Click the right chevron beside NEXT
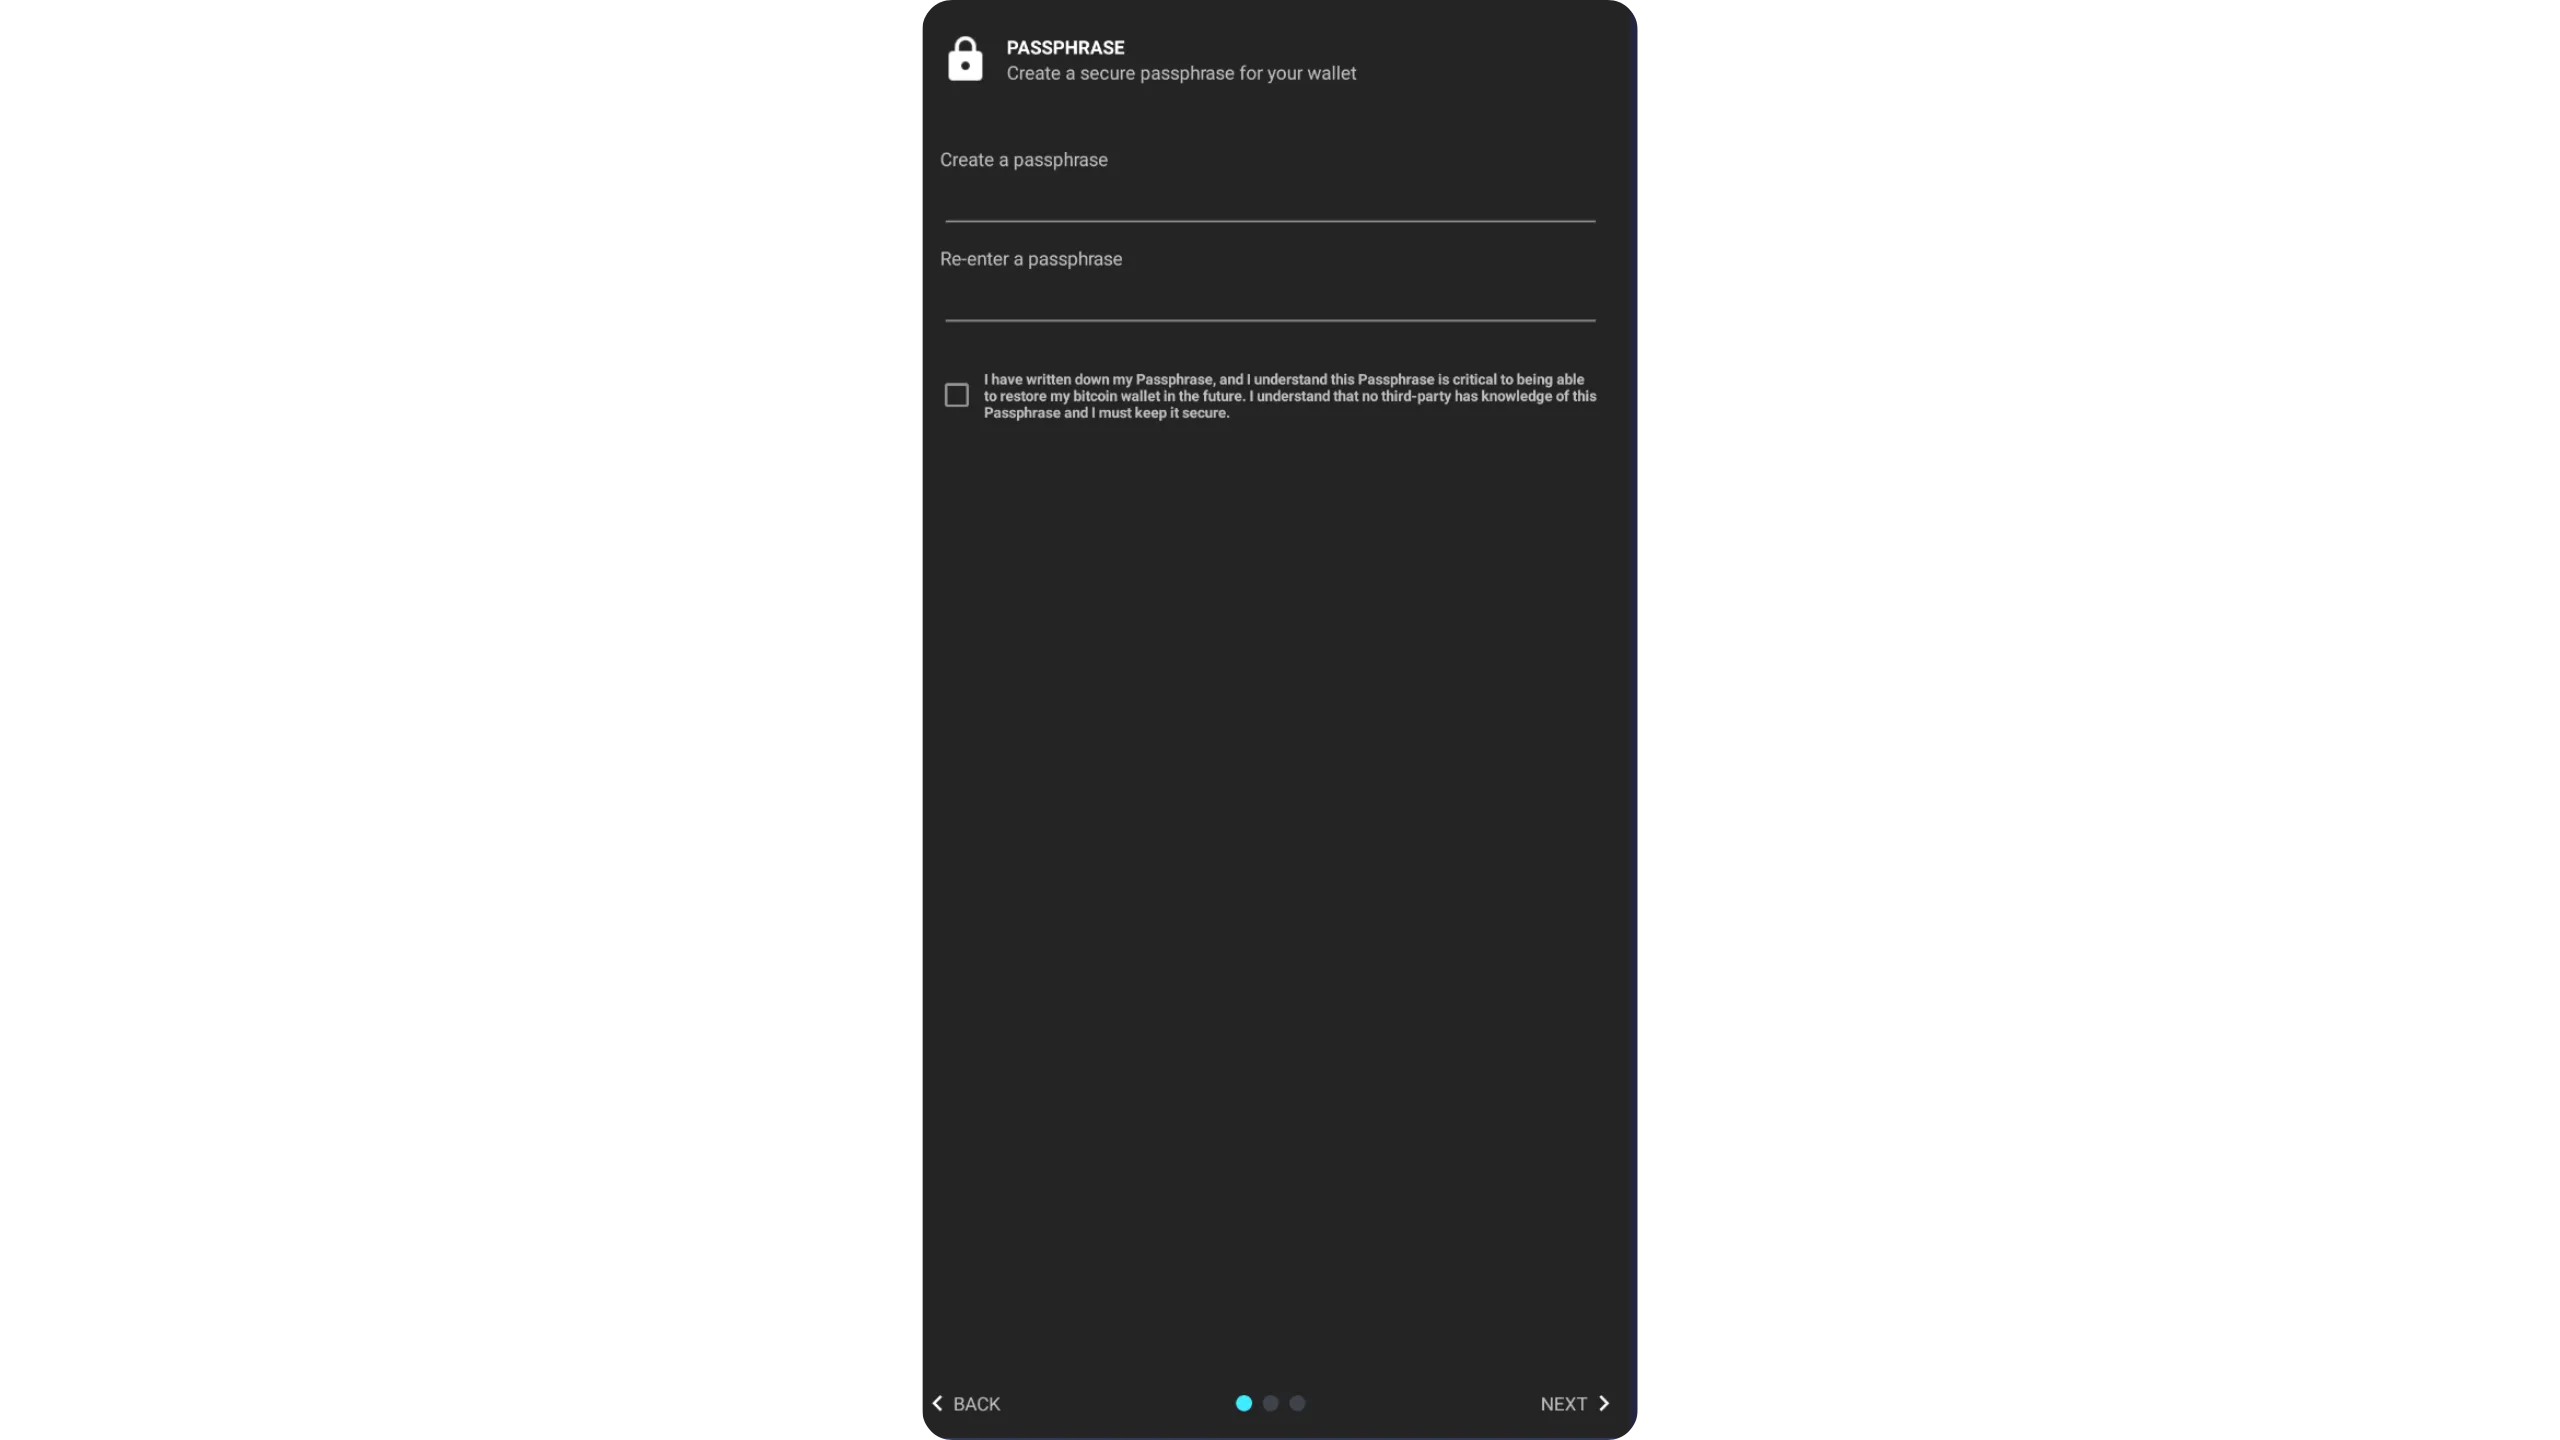The image size is (2560, 1440). click(1604, 1403)
